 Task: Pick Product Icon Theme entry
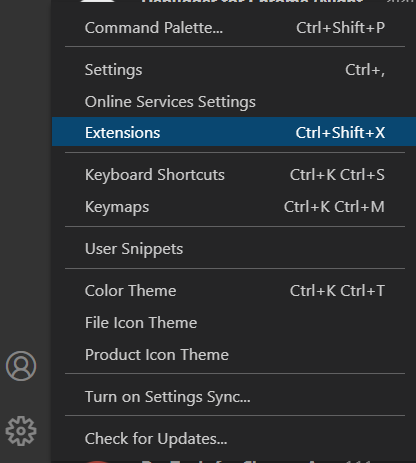pyautogui.click(x=235, y=355)
